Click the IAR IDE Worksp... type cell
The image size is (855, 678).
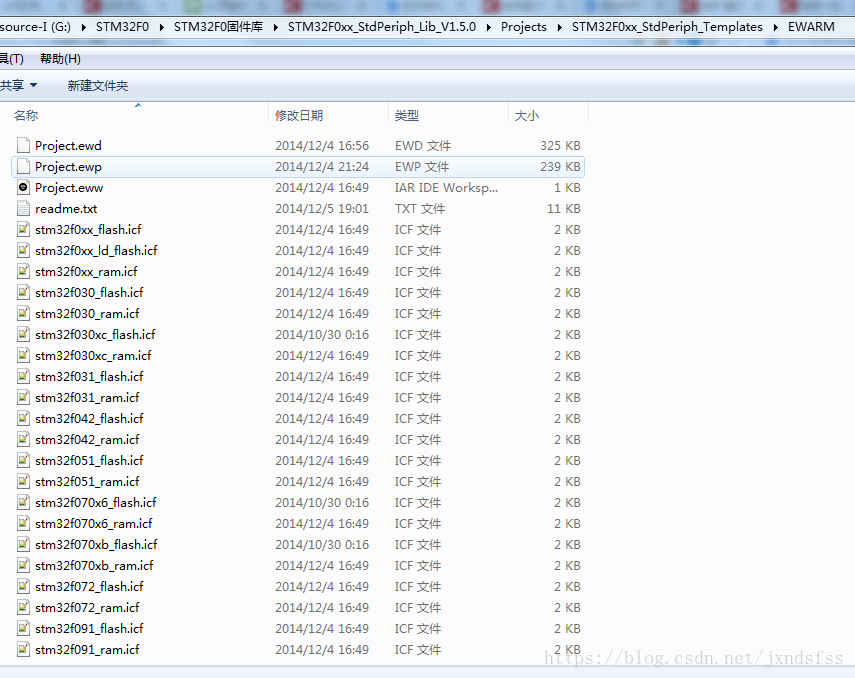(x=446, y=188)
